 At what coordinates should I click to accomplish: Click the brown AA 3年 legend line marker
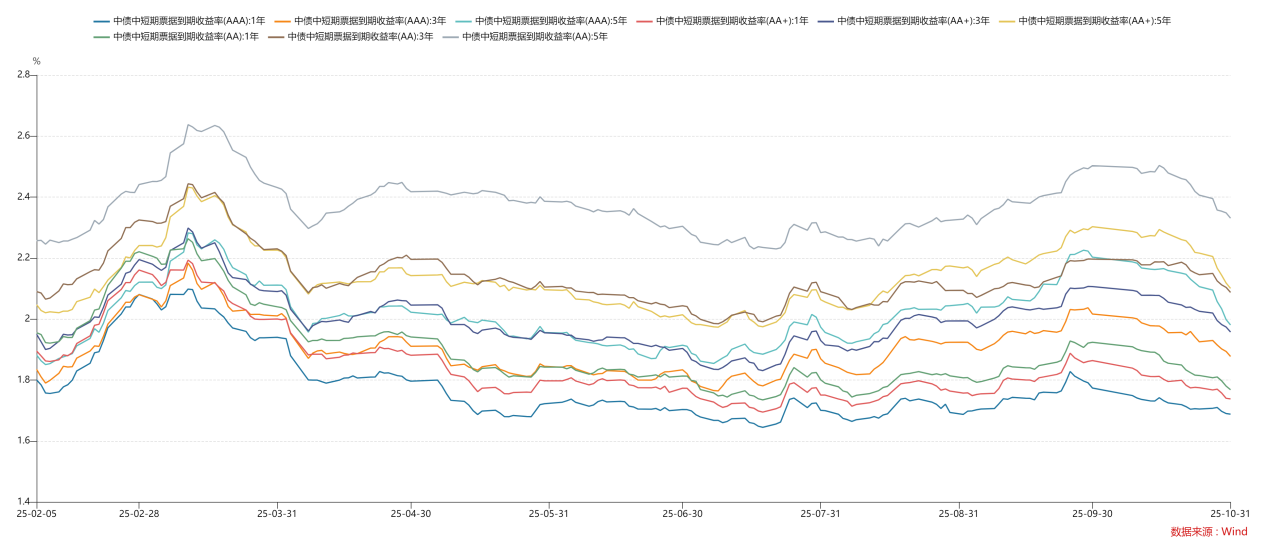[x=276, y=37]
